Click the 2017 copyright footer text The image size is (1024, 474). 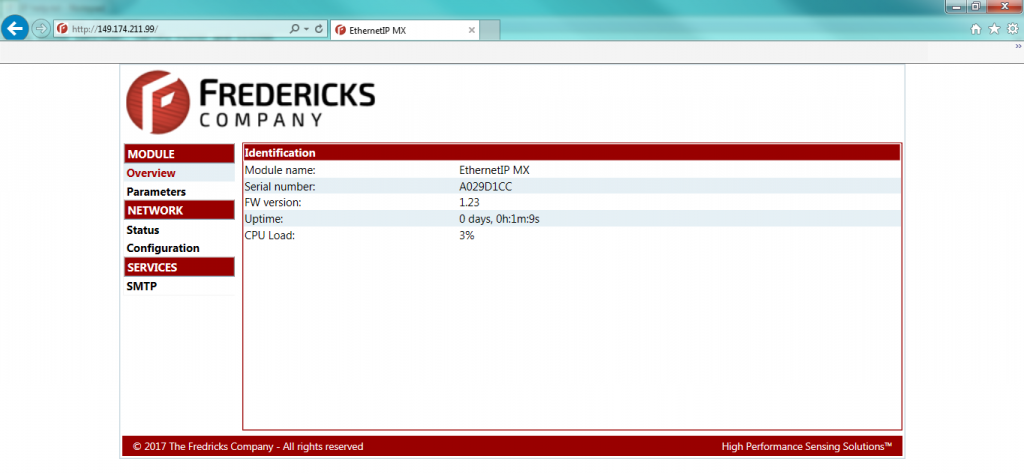coord(248,447)
